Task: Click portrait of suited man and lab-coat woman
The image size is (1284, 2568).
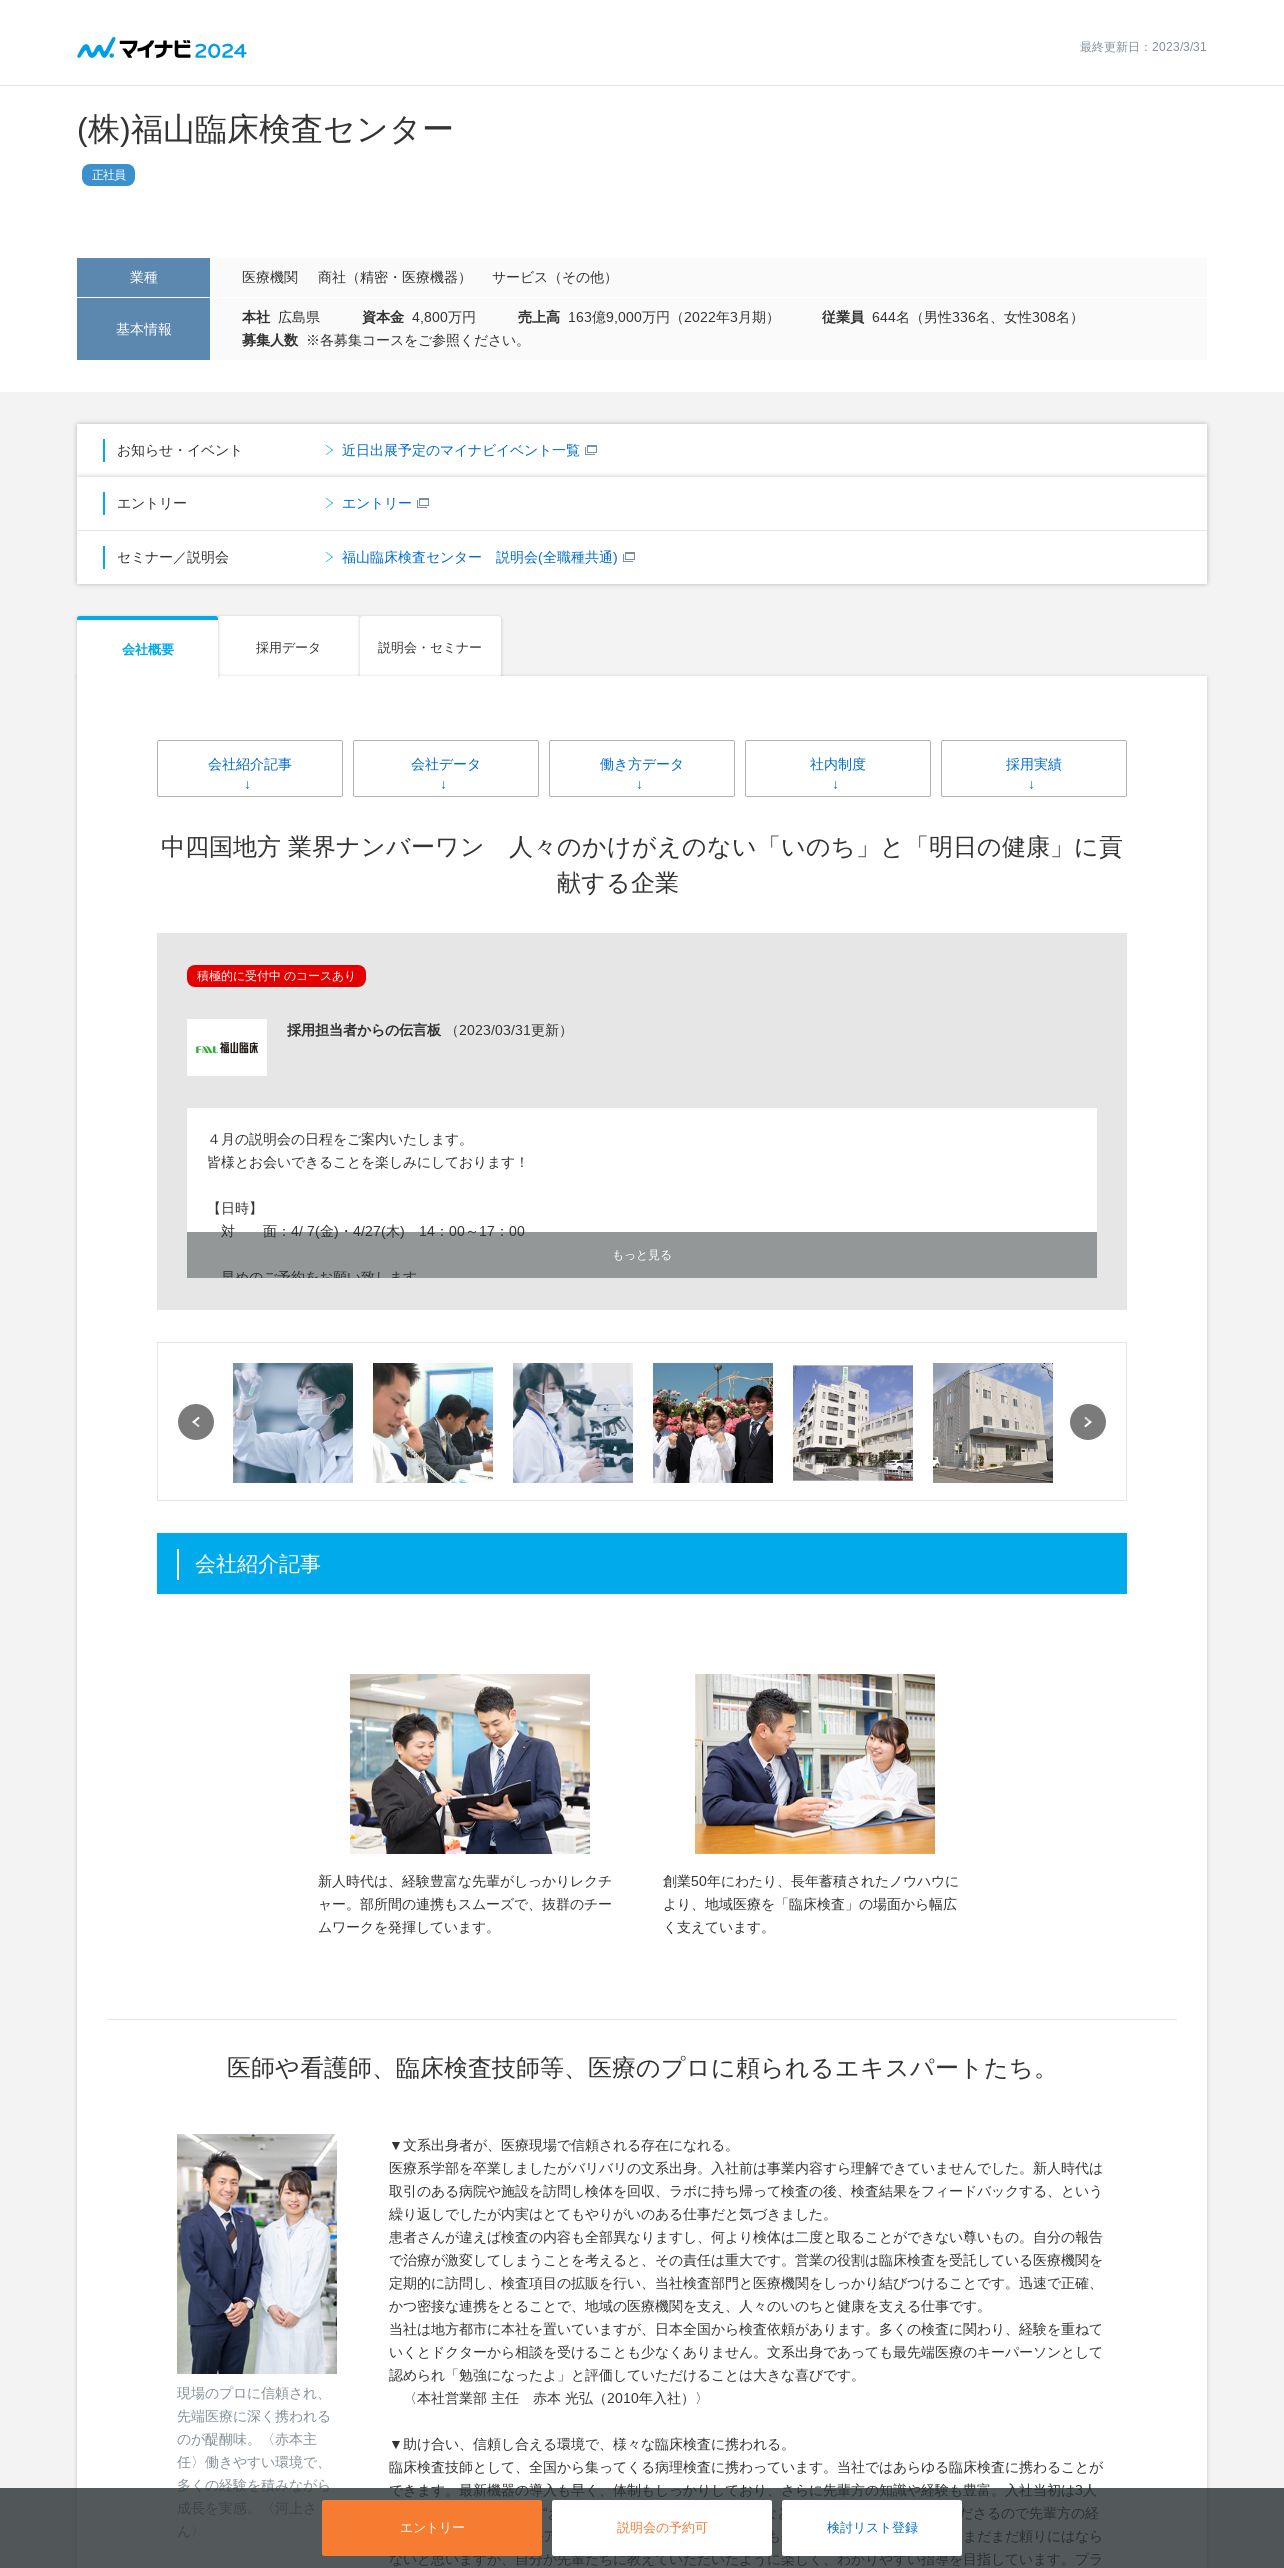Action: pyautogui.click(x=257, y=2254)
